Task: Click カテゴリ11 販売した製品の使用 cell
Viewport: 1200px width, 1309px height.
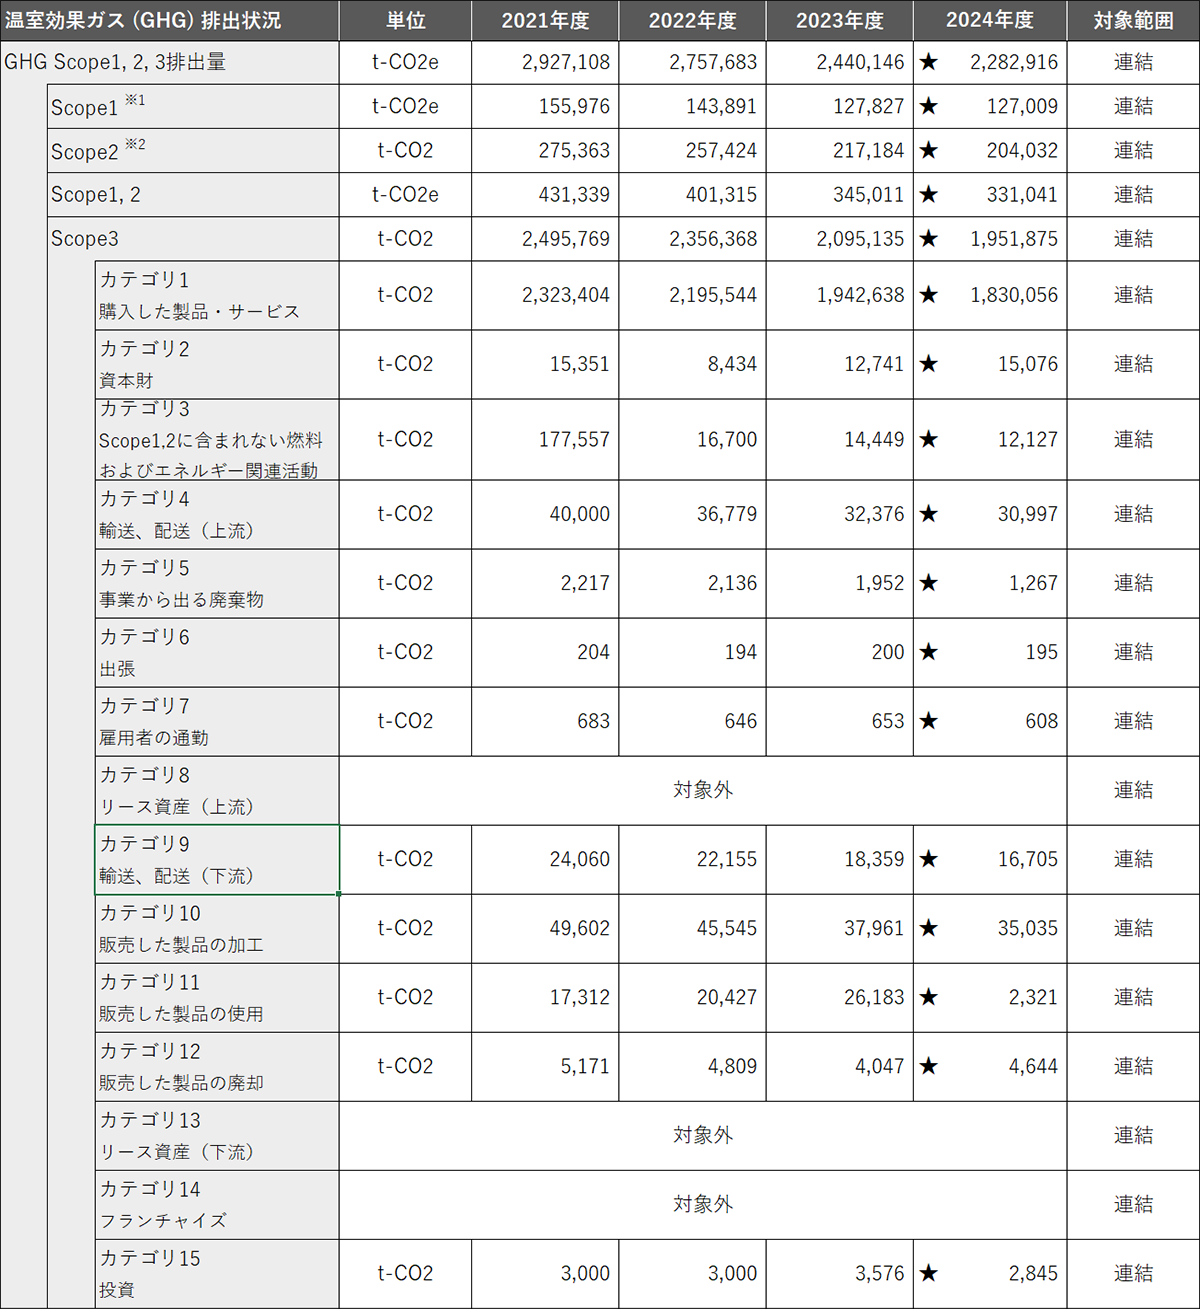Action: pyautogui.click(x=217, y=997)
